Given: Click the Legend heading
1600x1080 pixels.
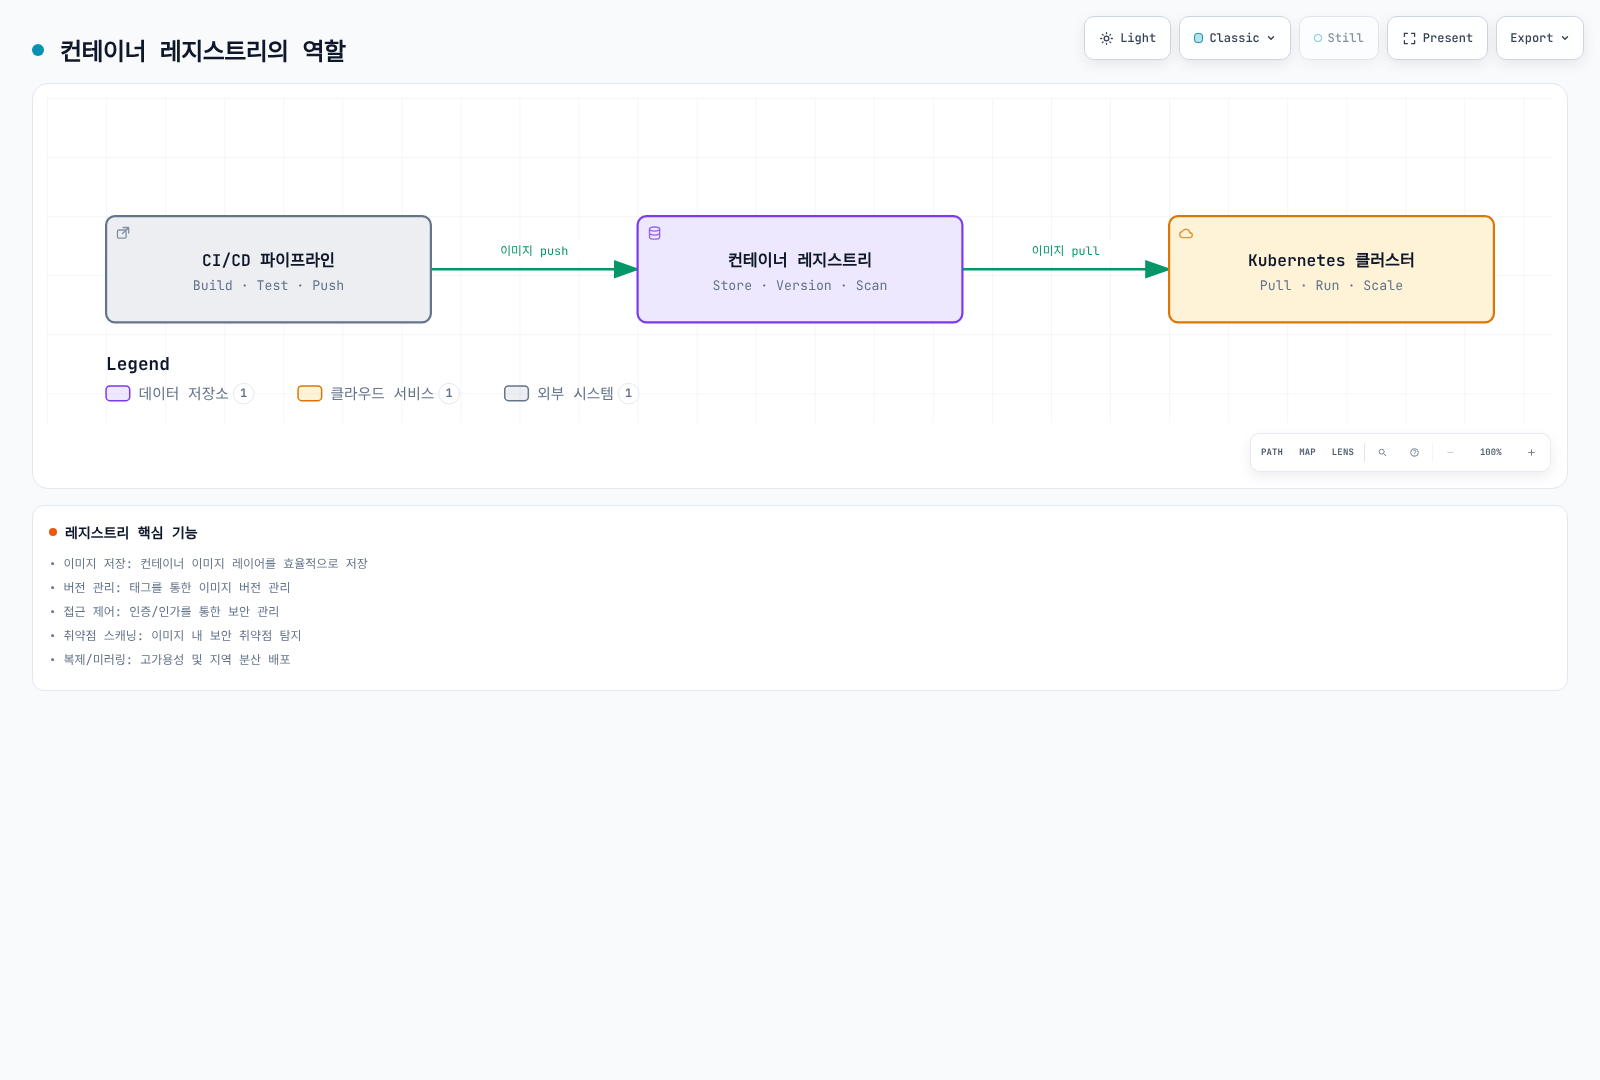Looking at the screenshot, I should pyautogui.click(x=138, y=364).
